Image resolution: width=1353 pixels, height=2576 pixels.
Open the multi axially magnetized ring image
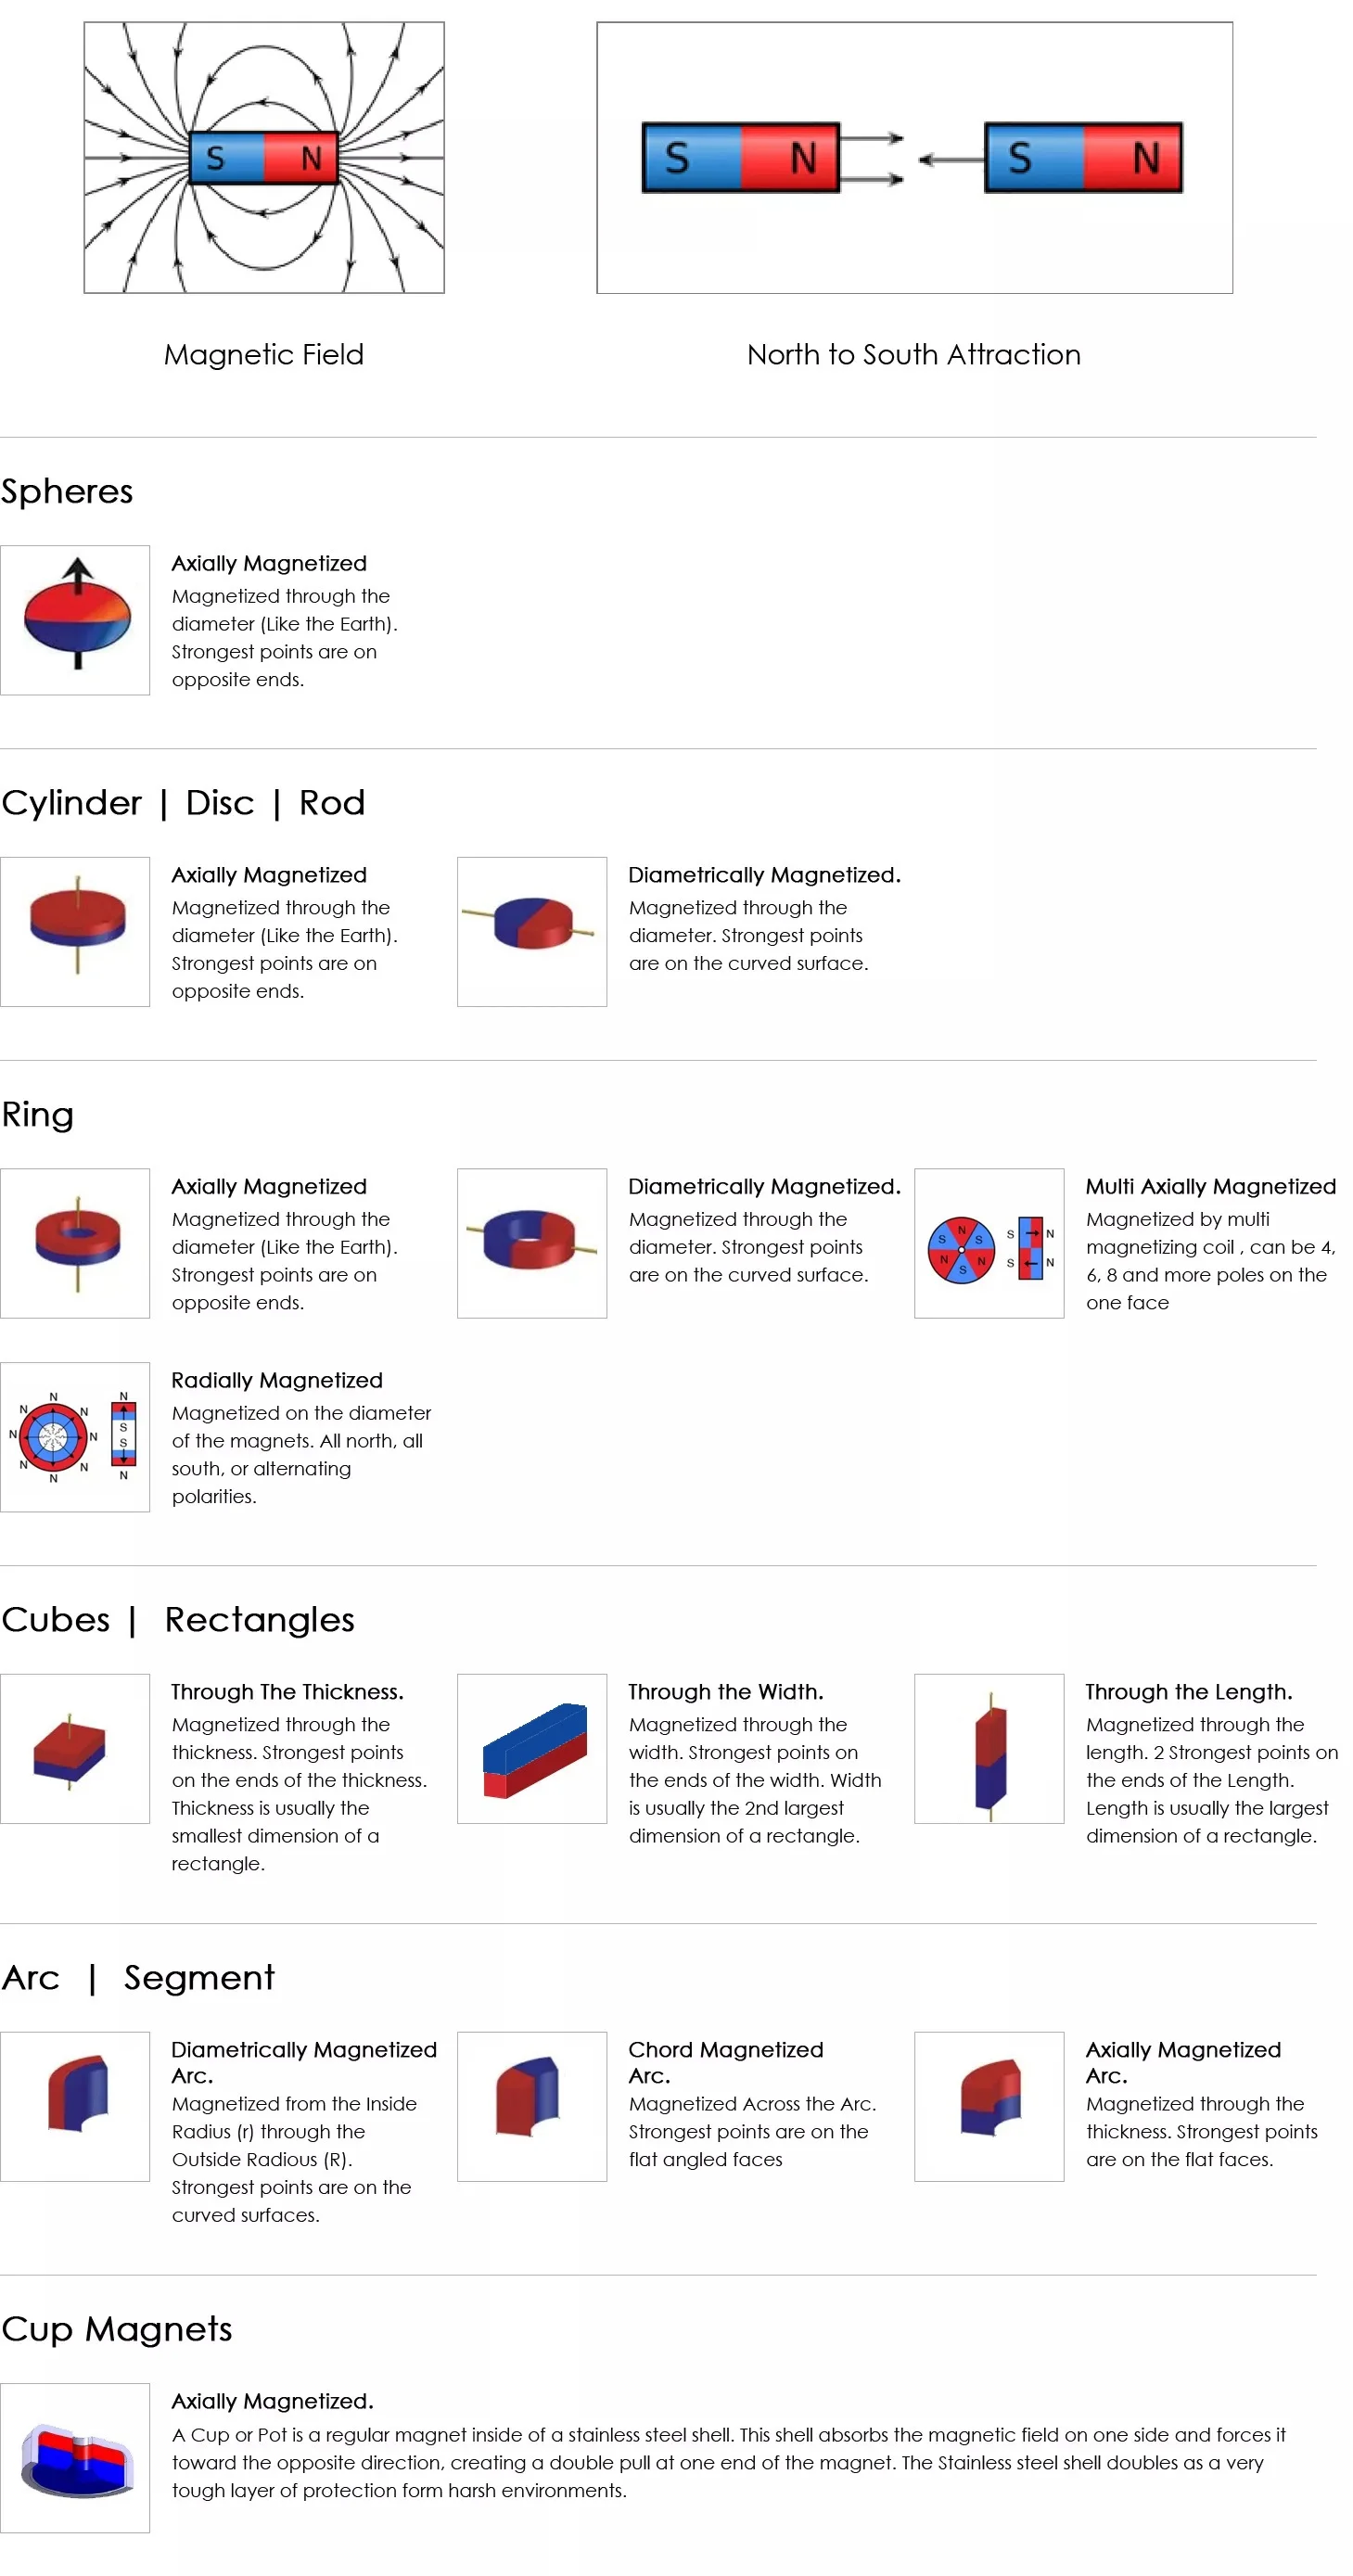pyautogui.click(x=988, y=1242)
